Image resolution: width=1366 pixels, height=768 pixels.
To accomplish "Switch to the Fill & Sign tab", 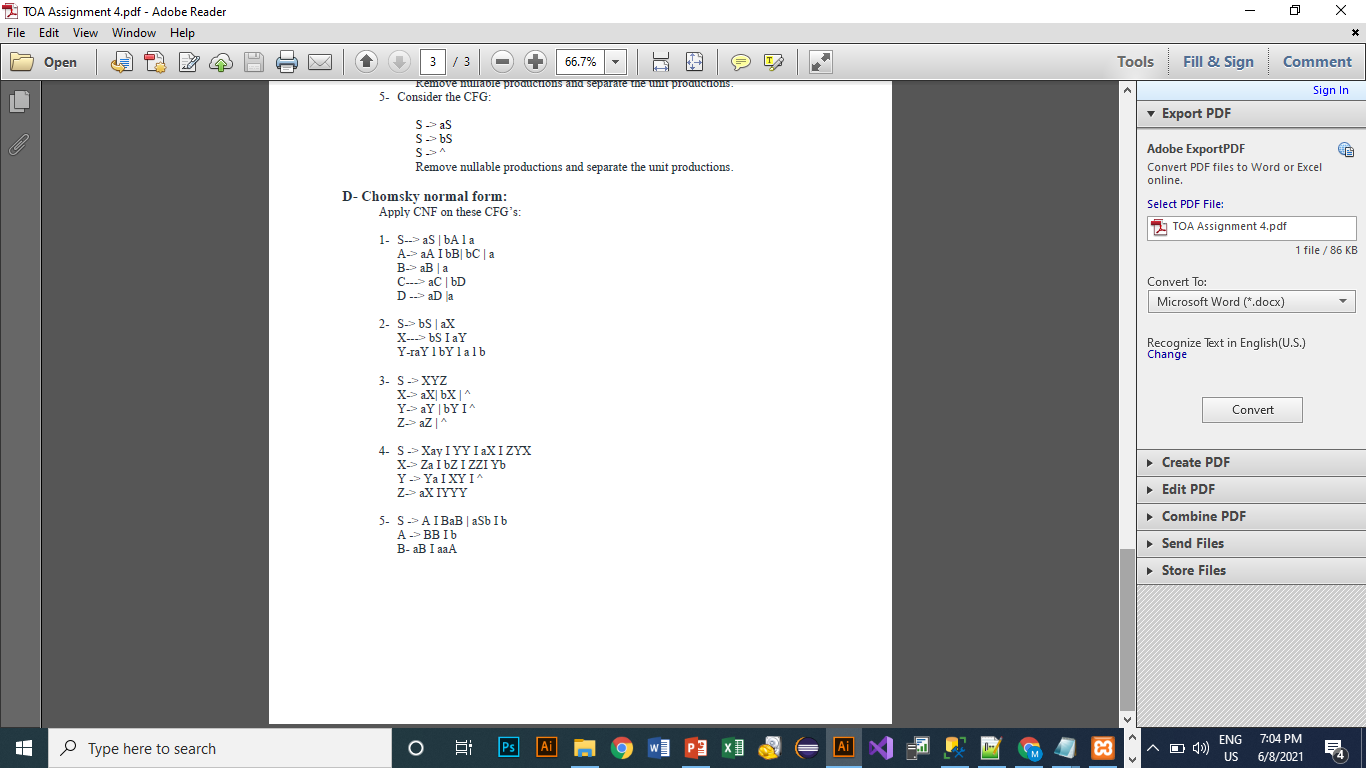I will click(x=1218, y=61).
